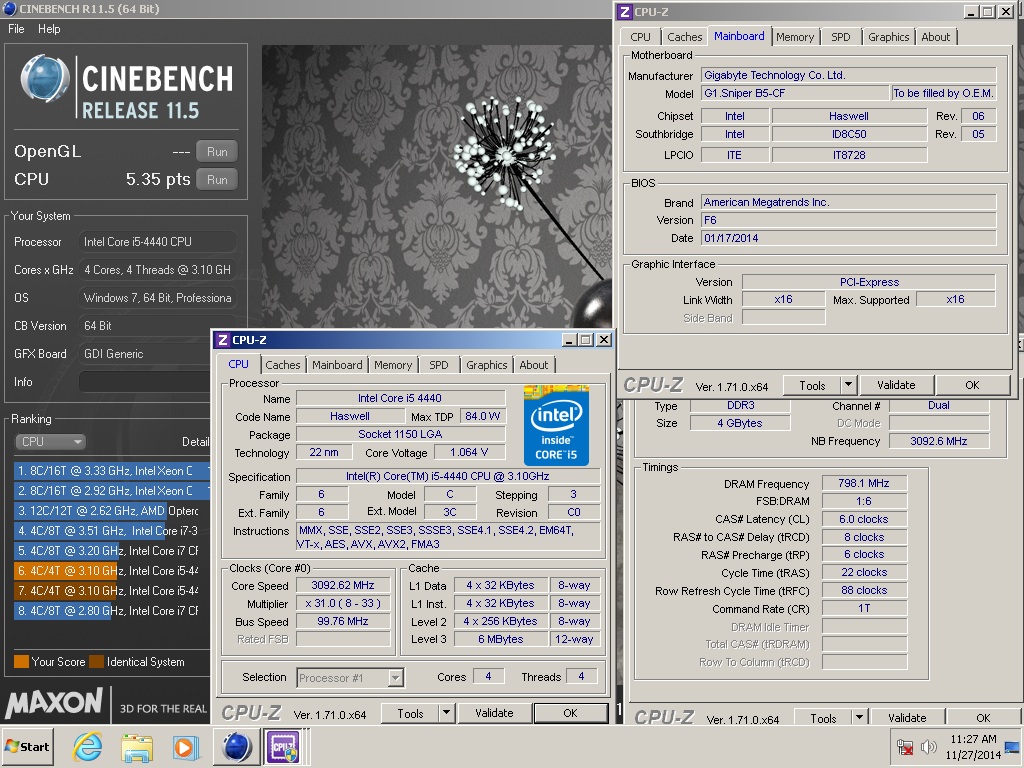Click the Intel inside Core i5 logo
Image resolution: width=1024 pixels, height=768 pixels.
tap(556, 424)
